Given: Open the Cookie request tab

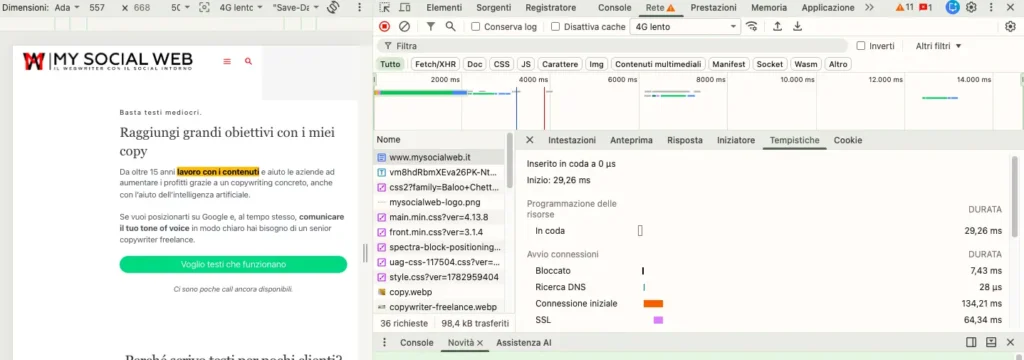Looking at the screenshot, I should click(x=848, y=140).
